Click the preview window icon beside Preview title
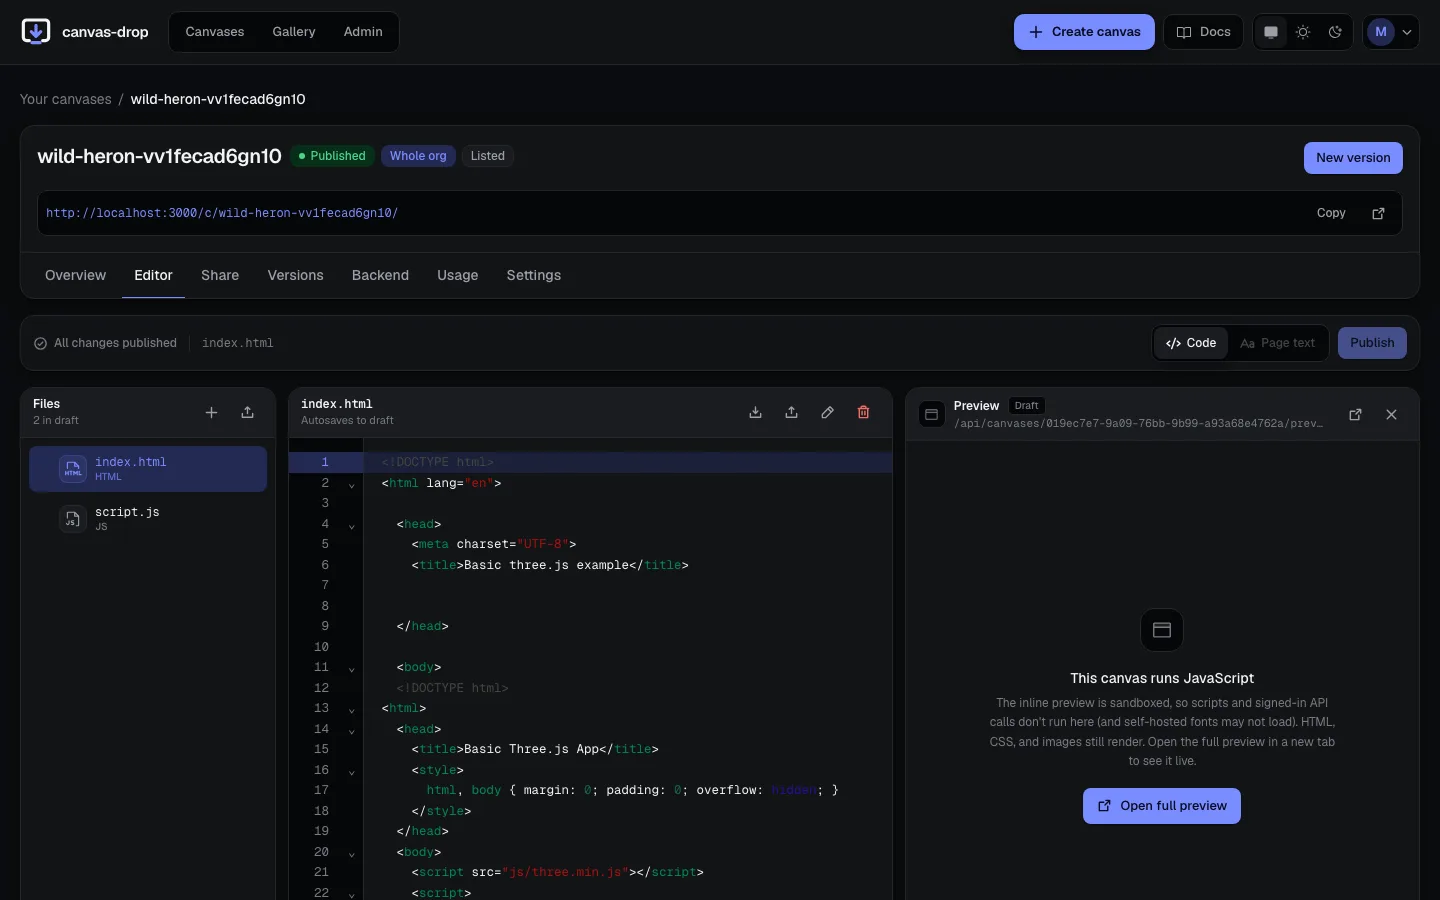Viewport: 1440px width, 900px height. [x=931, y=414]
